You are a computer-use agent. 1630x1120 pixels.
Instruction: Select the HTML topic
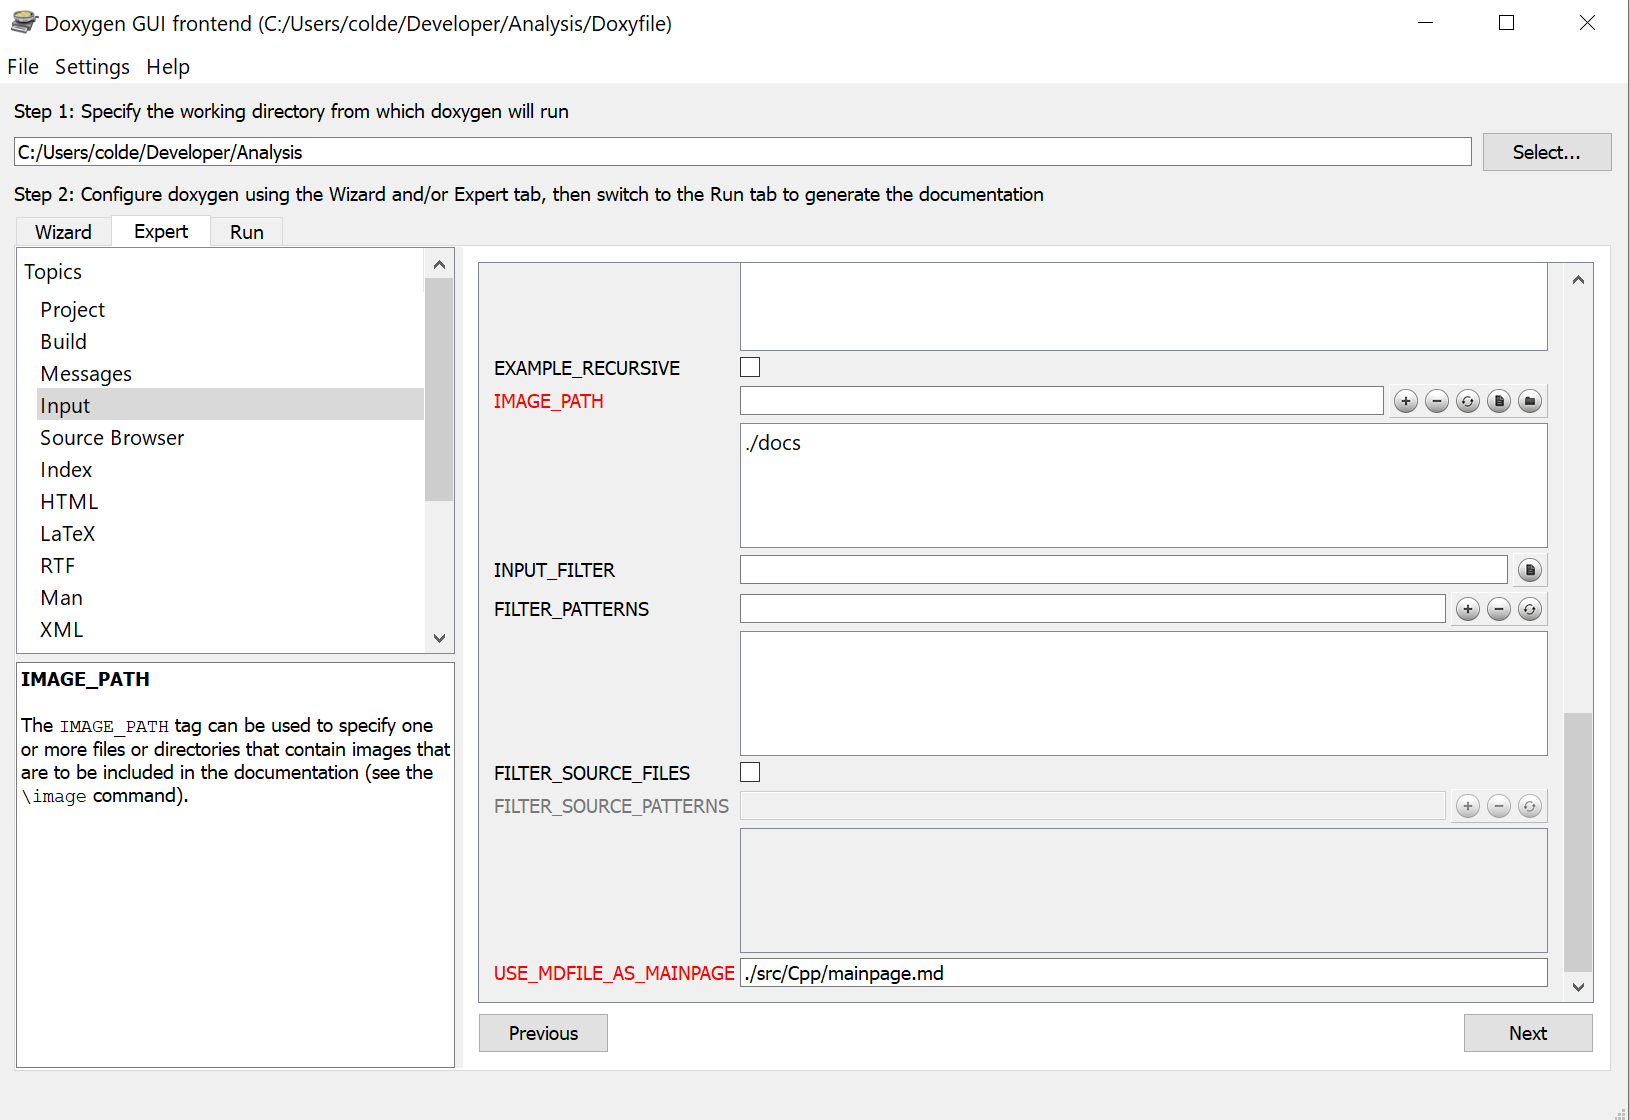tap(69, 502)
